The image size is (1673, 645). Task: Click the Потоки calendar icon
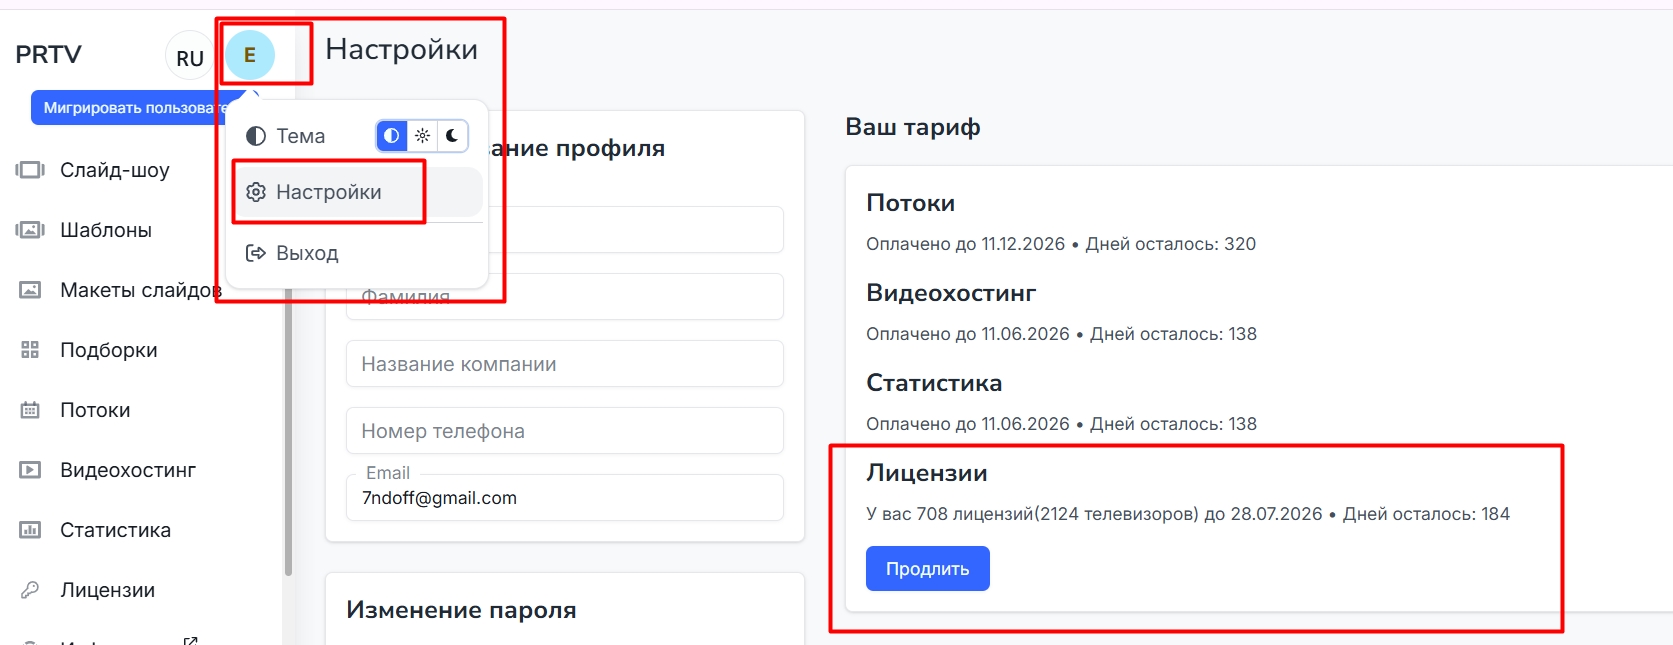pos(30,410)
